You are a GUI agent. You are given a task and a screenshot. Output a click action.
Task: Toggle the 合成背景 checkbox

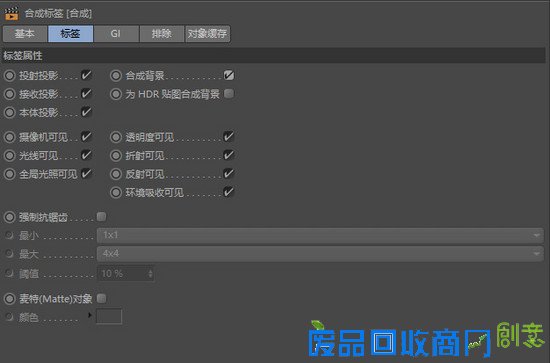(229, 75)
